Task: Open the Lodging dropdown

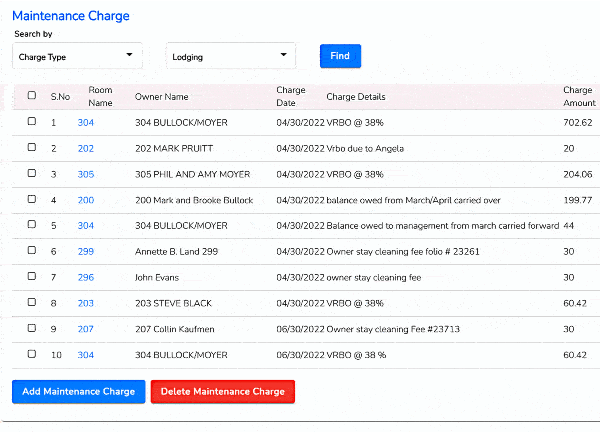Action: pos(231,56)
